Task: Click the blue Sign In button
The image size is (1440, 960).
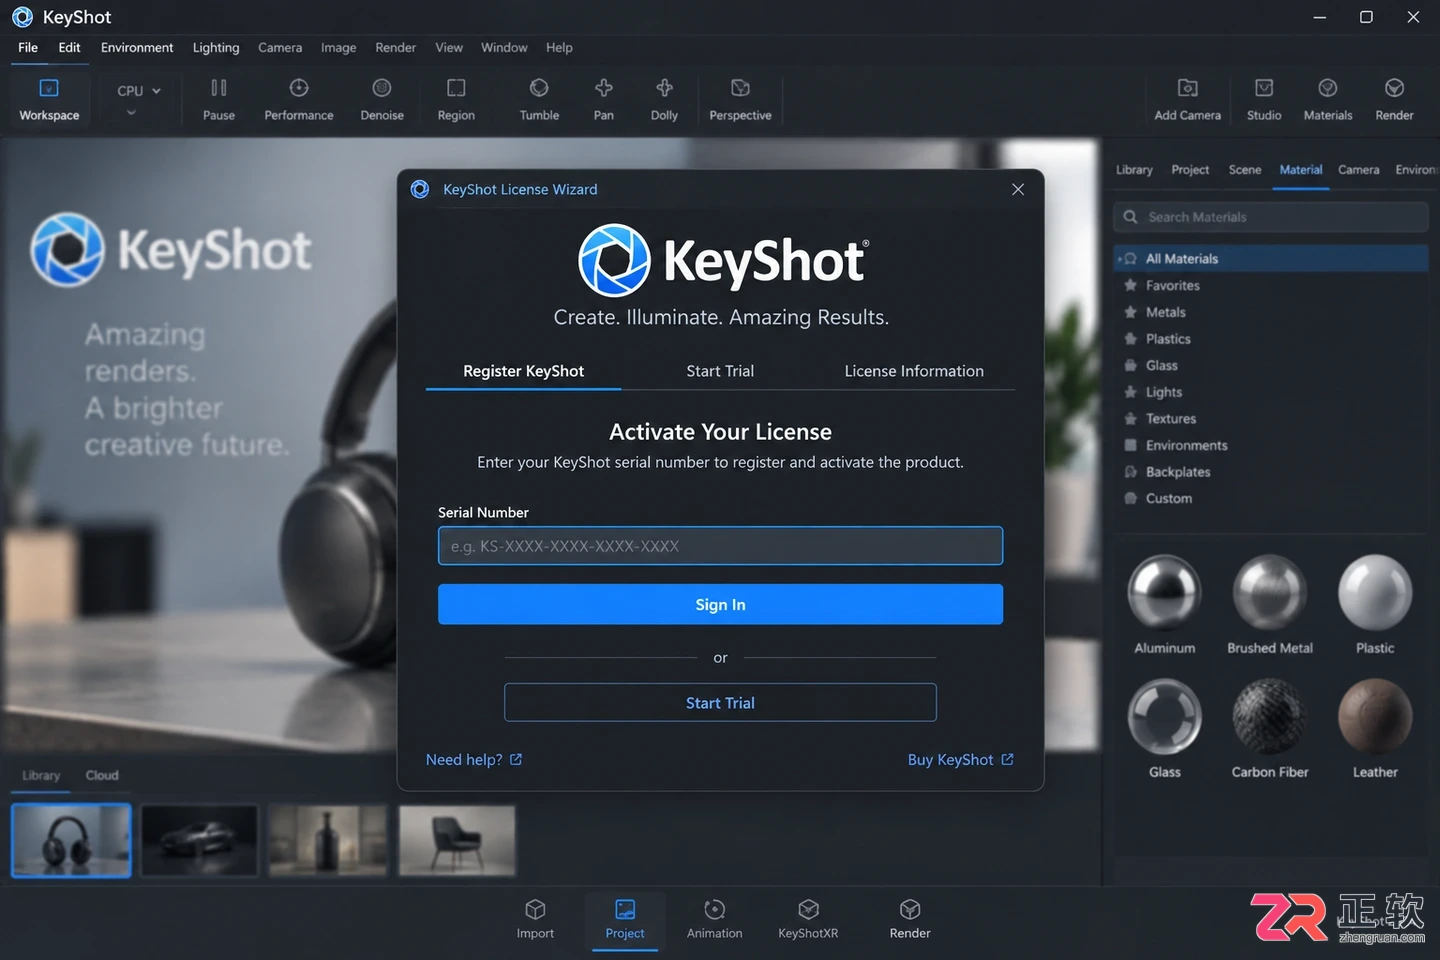Action: point(720,605)
